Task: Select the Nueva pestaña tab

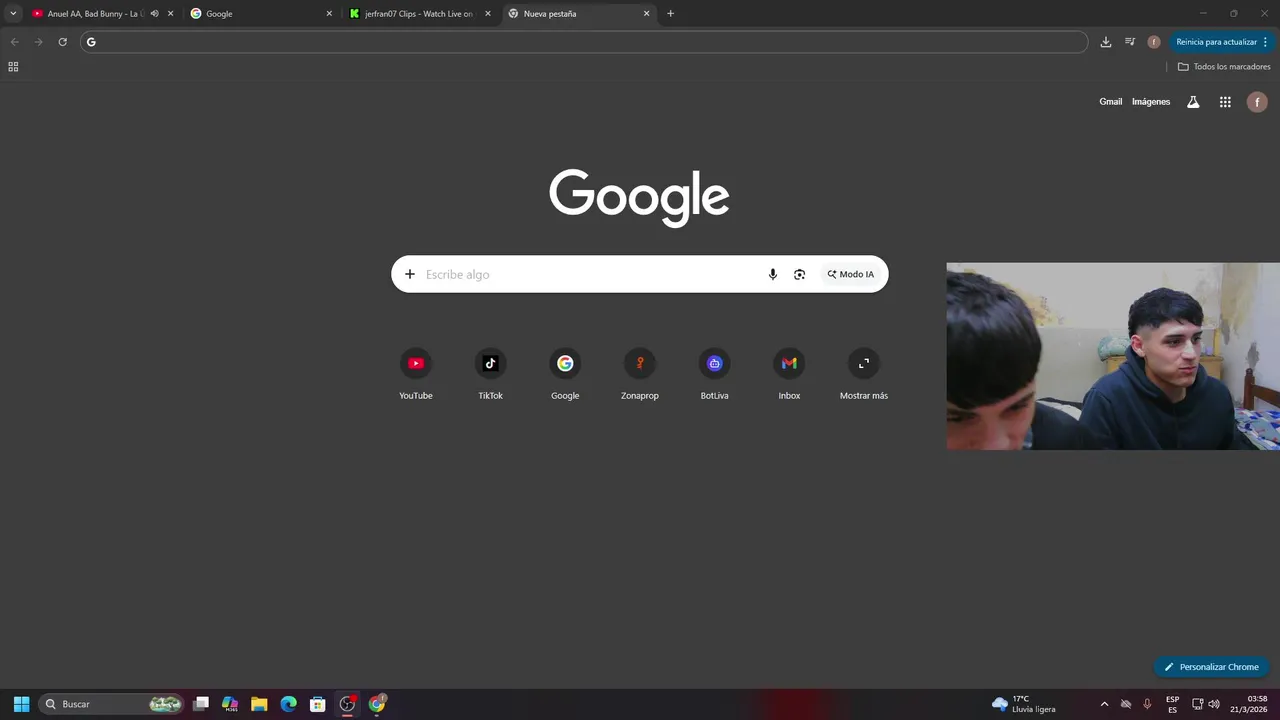Action: point(579,14)
